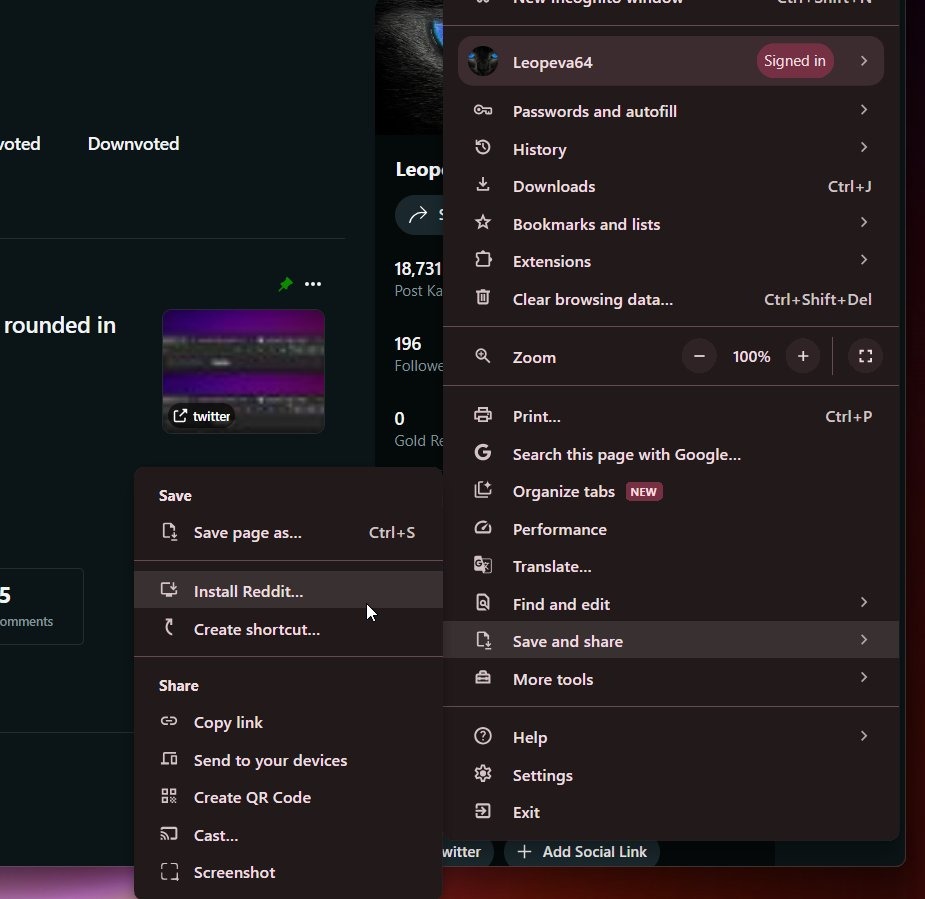Click the Google G icon
Screen dimensions: 925x899
[x=483, y=452]
